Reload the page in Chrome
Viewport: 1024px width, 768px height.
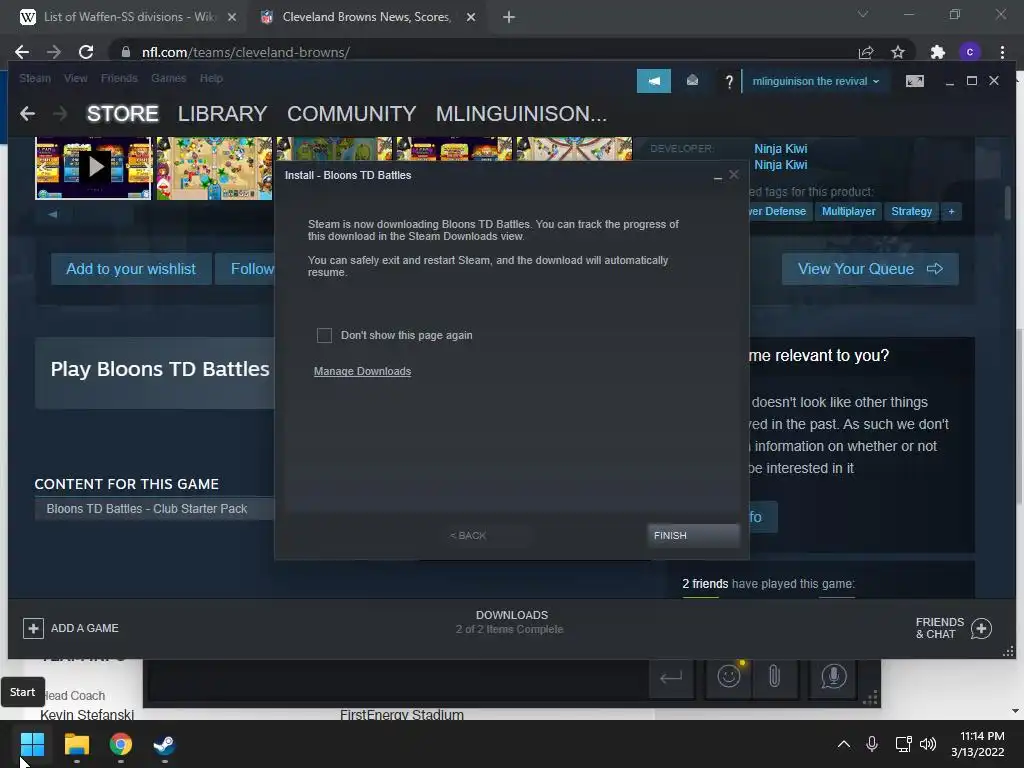86,52
